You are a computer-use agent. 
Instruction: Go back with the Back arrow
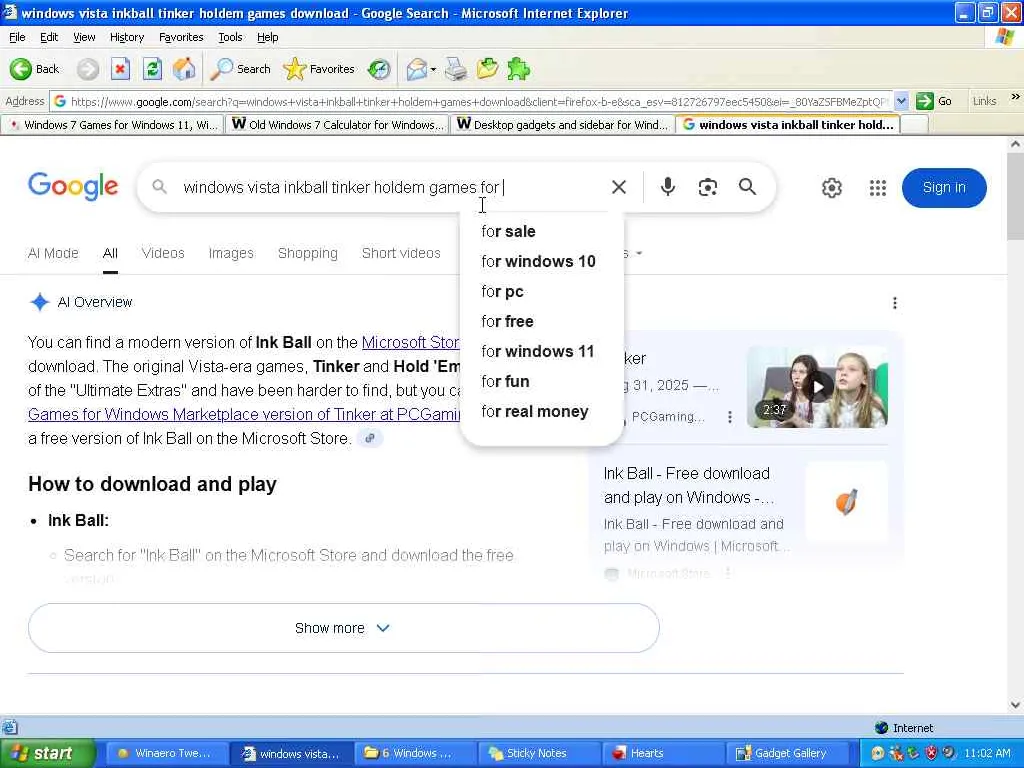click(x=34, y=69)
